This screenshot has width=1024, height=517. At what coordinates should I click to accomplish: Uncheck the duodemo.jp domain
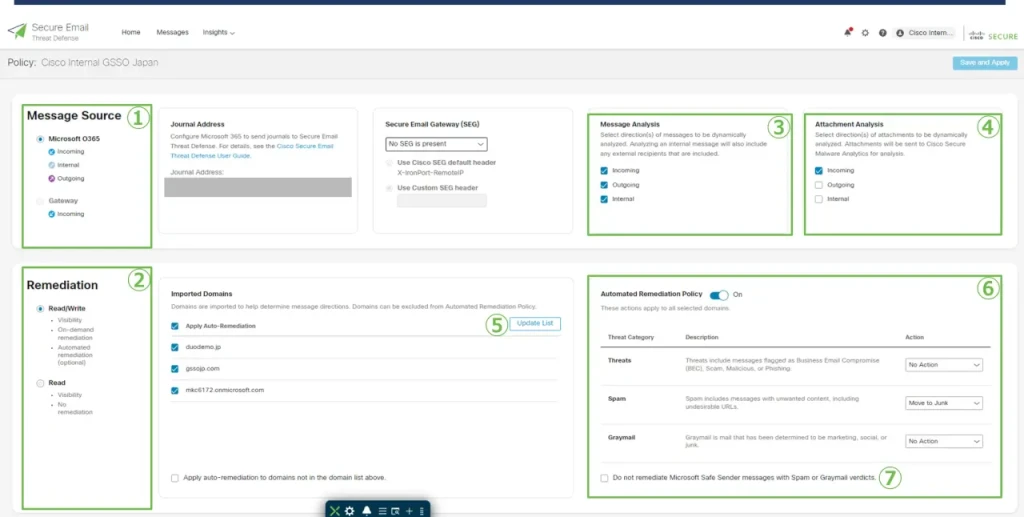(x=174, y=347)
